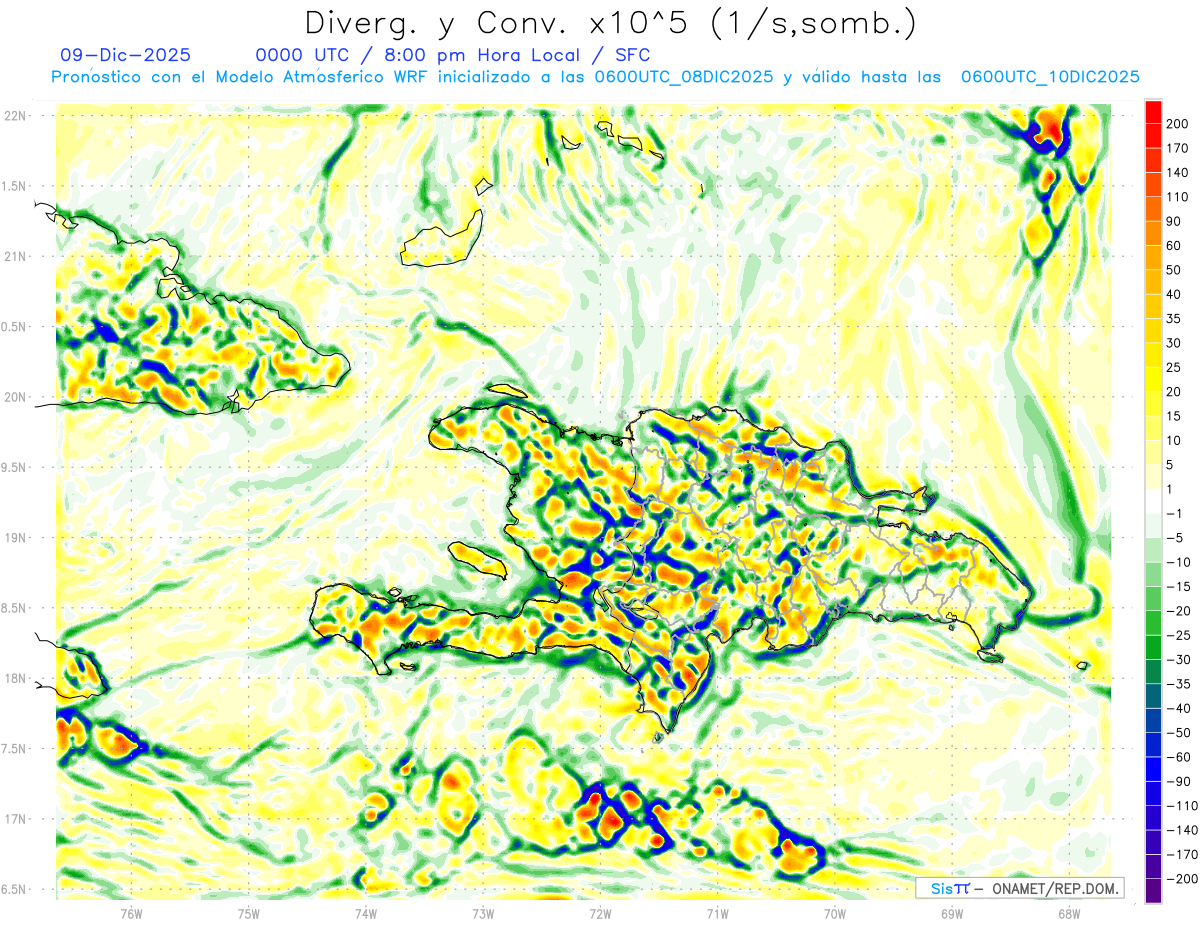
Task: Click the 'SFC' level label in the header
Action: [631, 55]
